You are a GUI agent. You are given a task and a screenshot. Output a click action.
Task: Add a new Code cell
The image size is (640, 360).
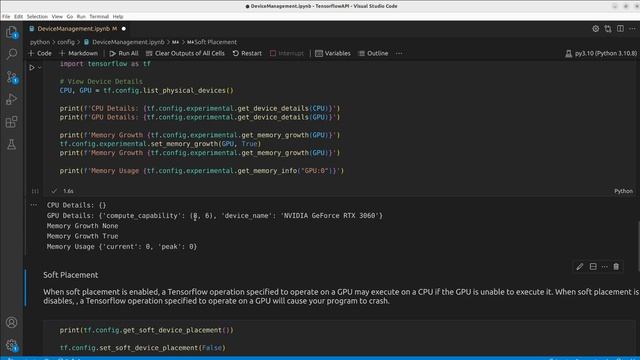(x=40, y=53)
